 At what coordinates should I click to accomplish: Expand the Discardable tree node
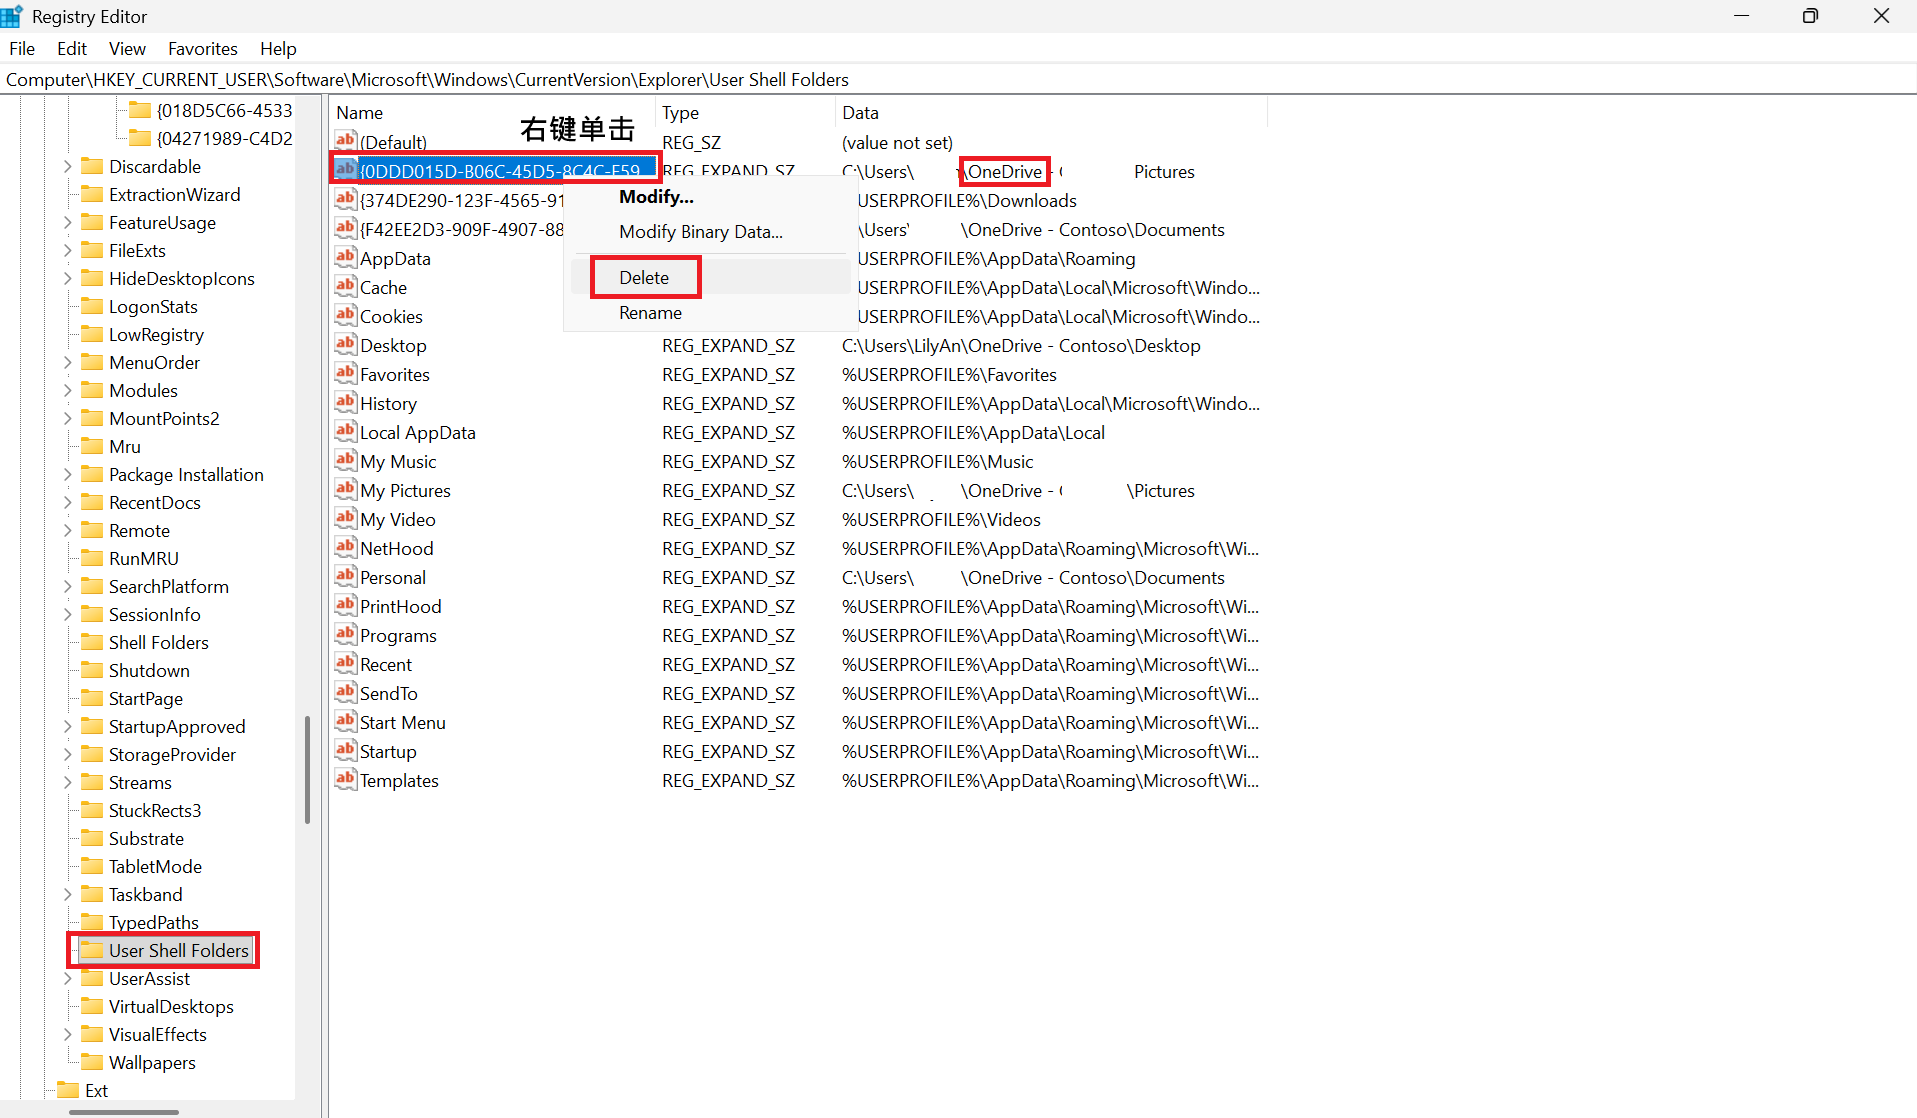(68, 166)
